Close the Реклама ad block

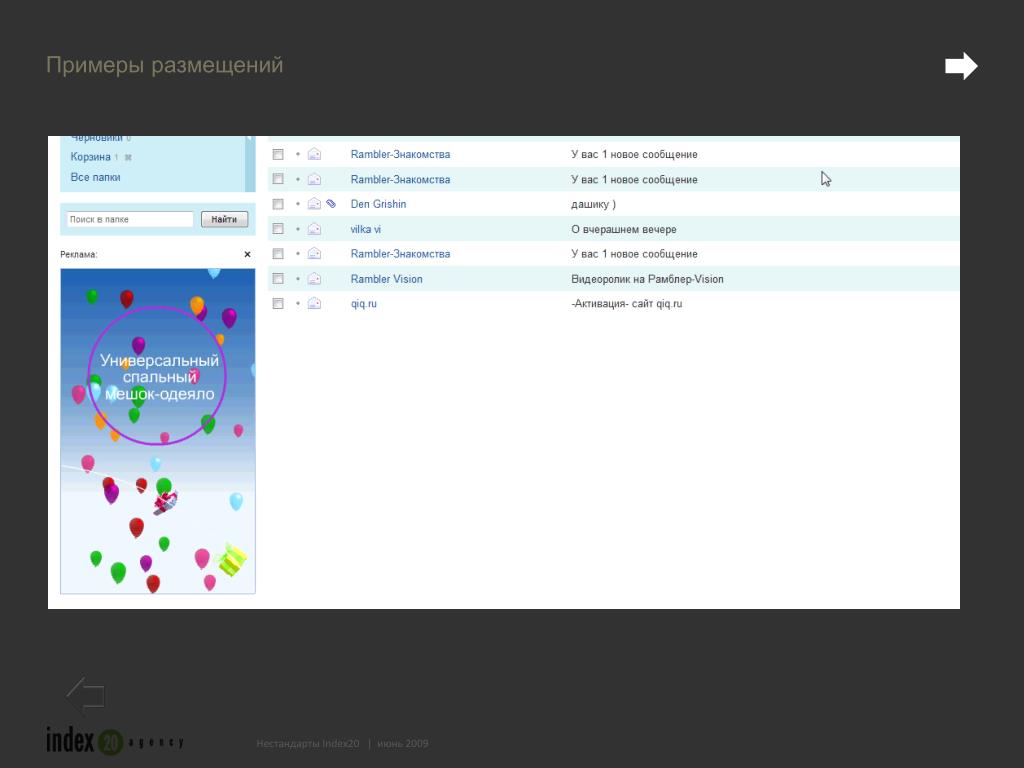point(248,255)
